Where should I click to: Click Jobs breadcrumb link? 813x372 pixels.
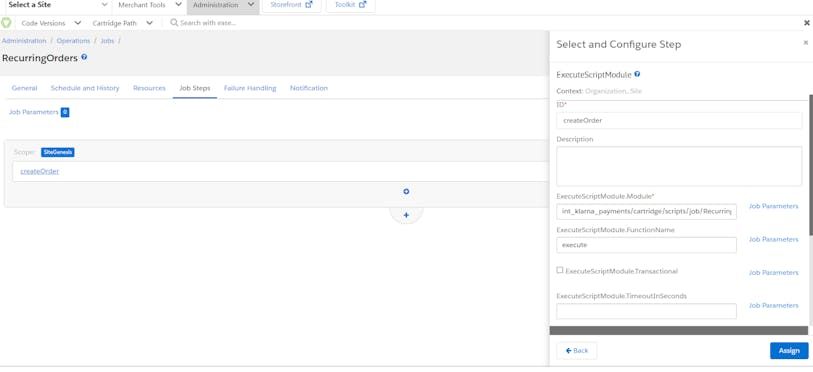pos(107,40)
